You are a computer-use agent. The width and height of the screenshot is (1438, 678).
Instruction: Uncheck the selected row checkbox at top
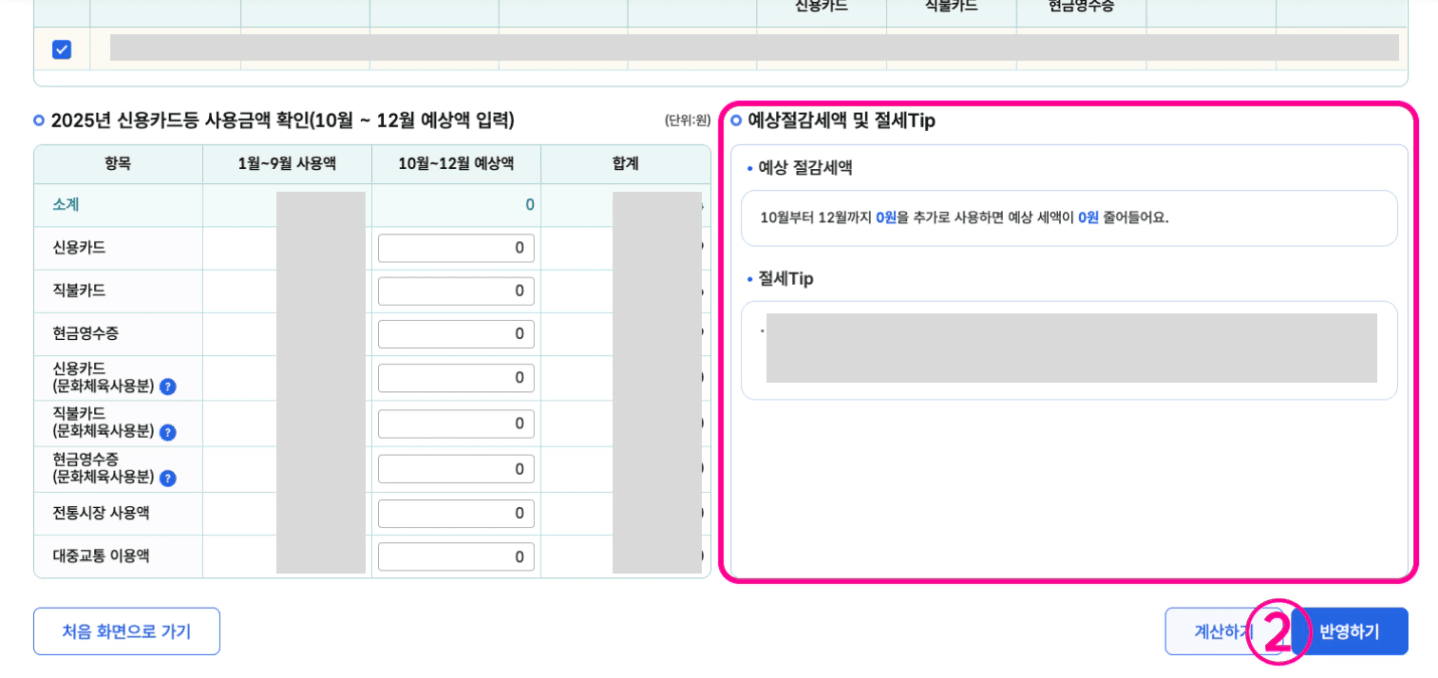[61, 48]
